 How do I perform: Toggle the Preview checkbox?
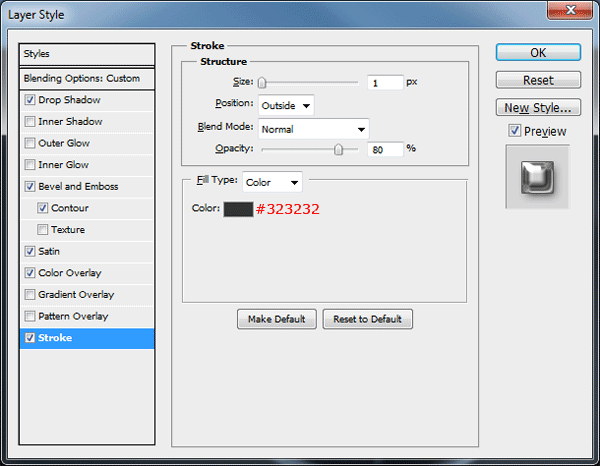click(515, 131)
